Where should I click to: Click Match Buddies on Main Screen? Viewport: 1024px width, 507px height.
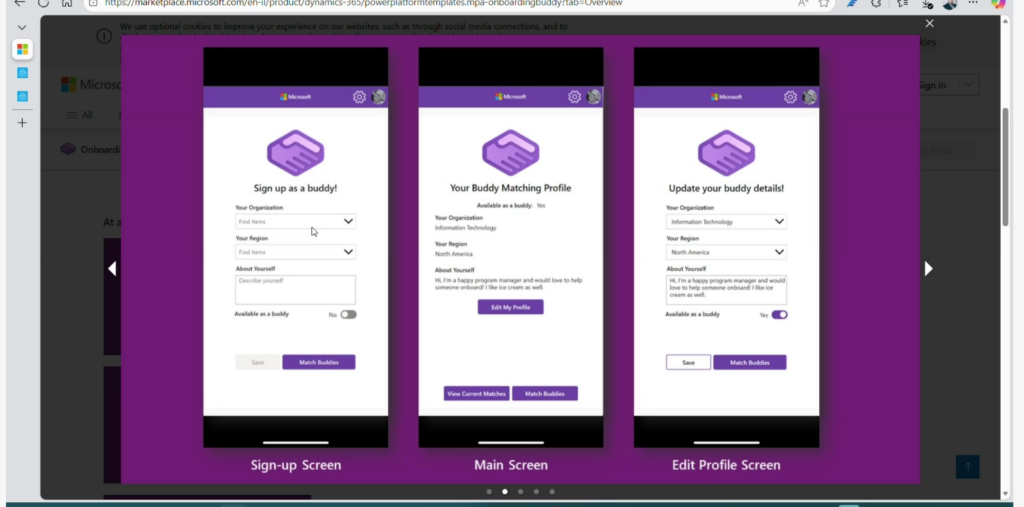545,393
